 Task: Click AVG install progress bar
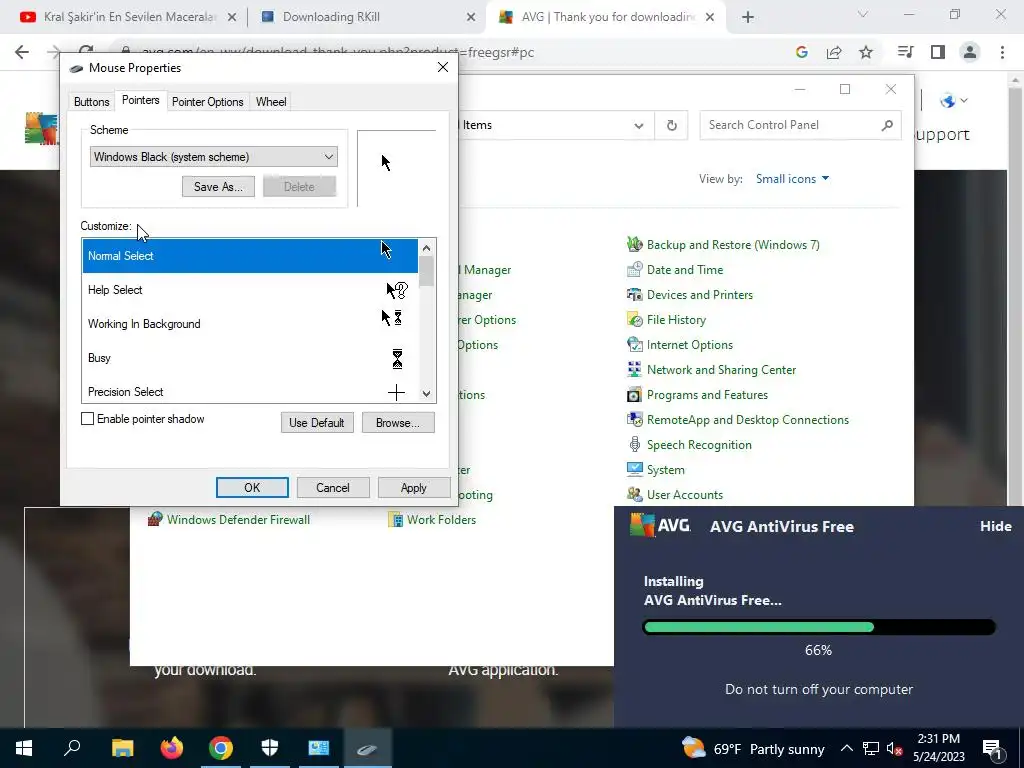coord(819,628)
